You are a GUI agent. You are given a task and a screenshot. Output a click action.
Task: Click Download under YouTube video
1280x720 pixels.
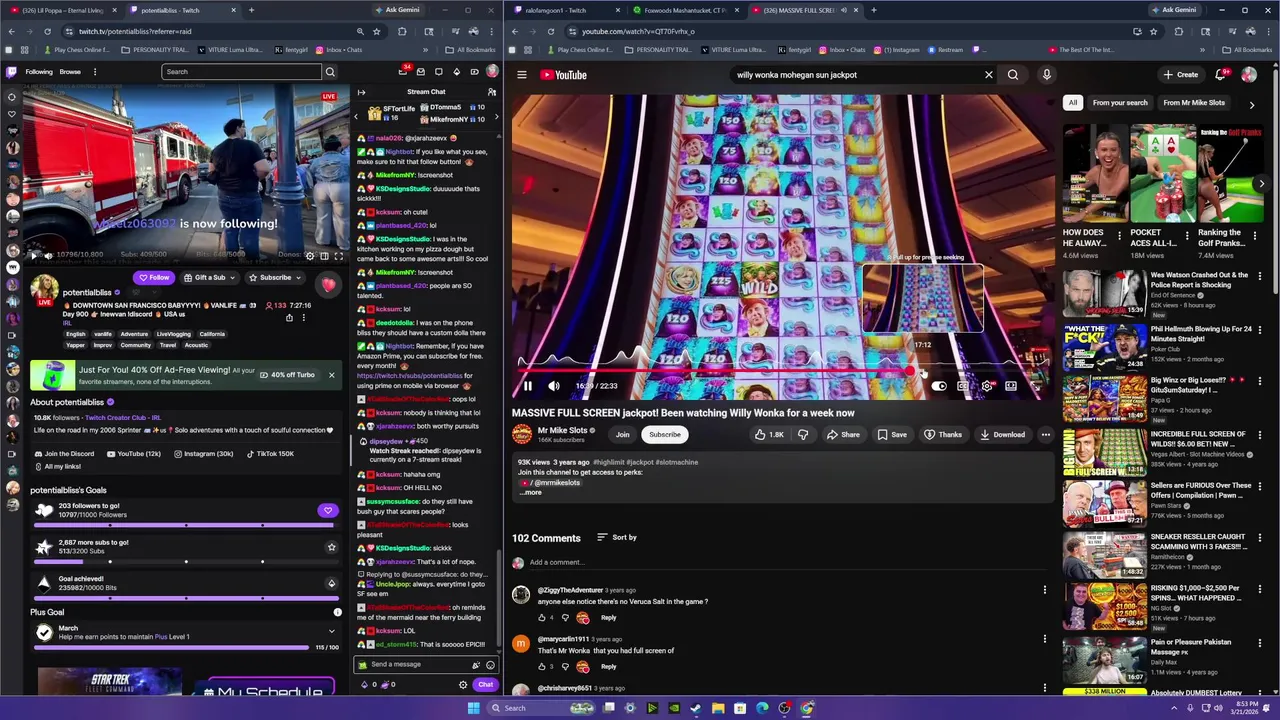(x=1003, y=435)
